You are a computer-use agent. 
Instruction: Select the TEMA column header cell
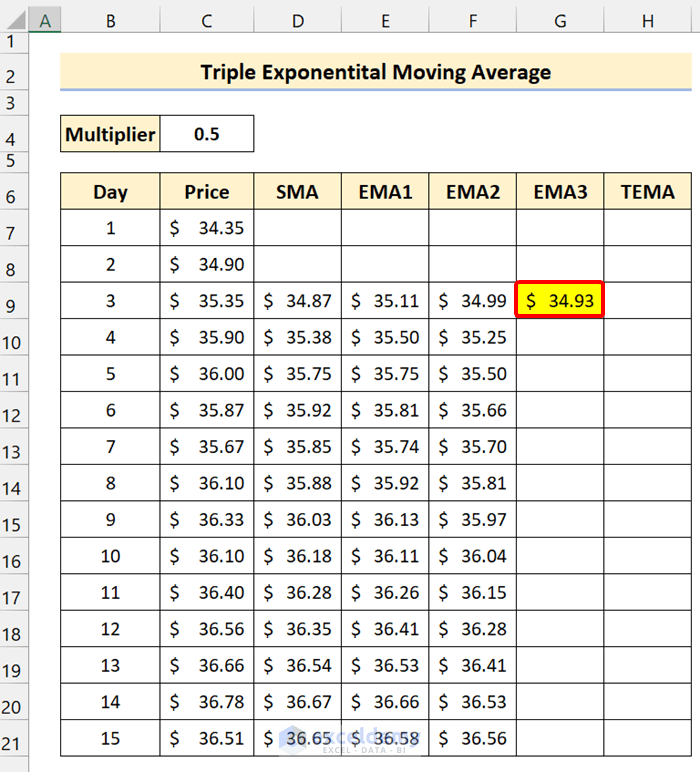pos(647,192)
